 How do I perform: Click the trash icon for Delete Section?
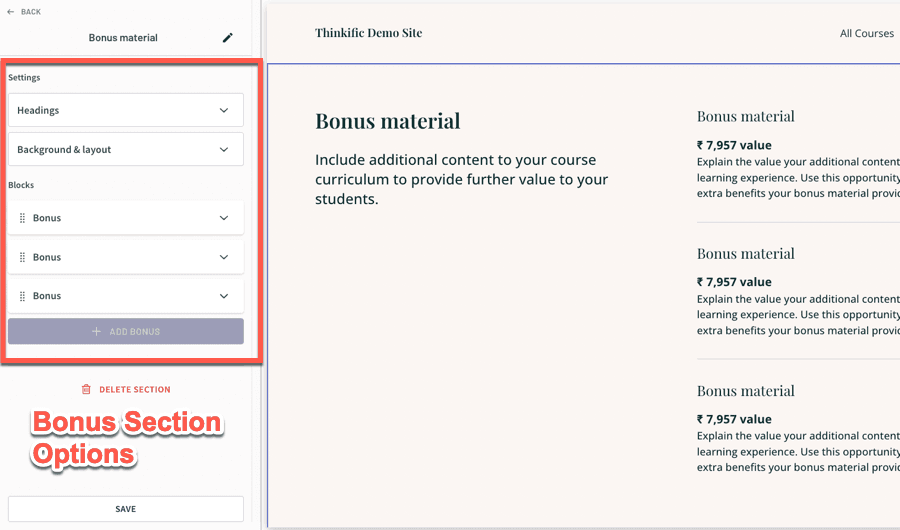click(x=86, y=389)
